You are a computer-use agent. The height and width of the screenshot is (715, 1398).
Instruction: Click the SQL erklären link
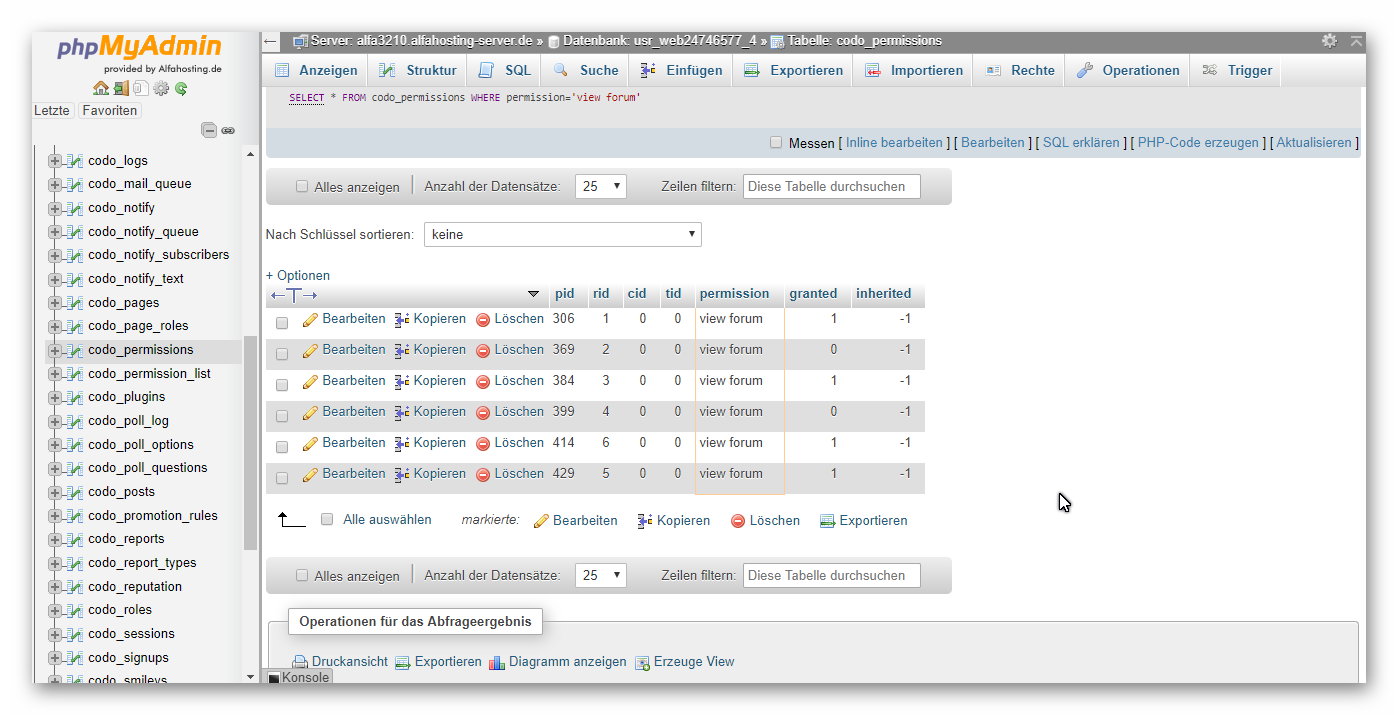[1081, 143]
